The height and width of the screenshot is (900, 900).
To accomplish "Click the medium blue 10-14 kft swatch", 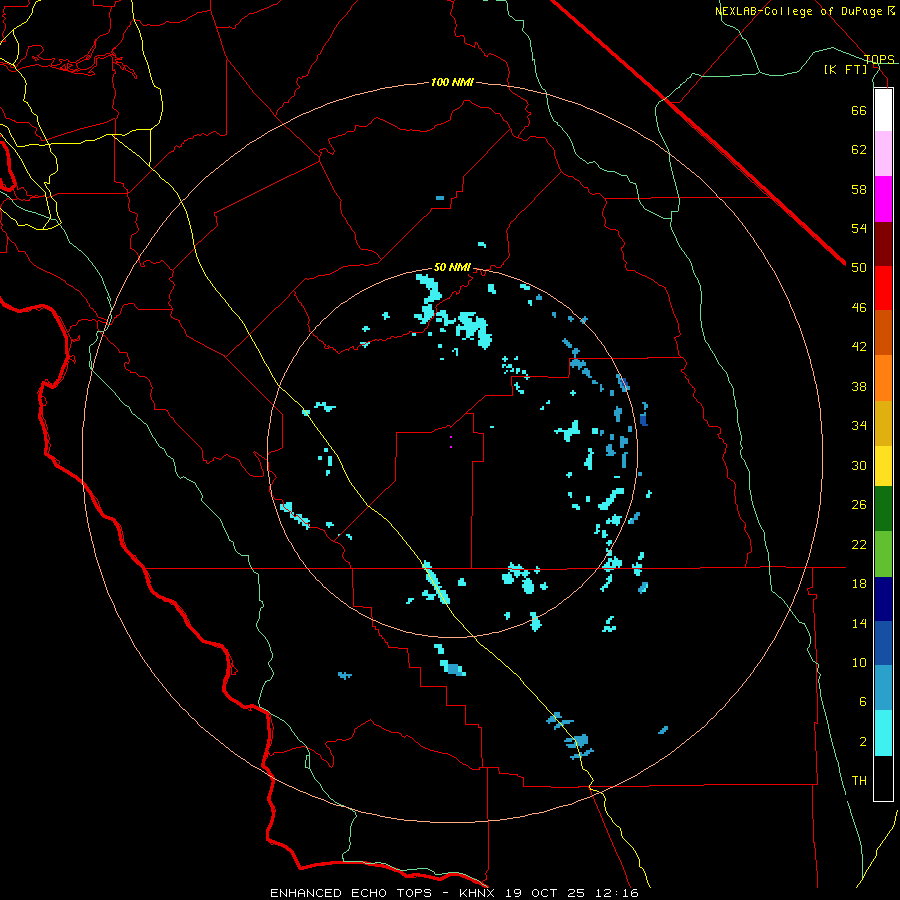I will (883, 643).
